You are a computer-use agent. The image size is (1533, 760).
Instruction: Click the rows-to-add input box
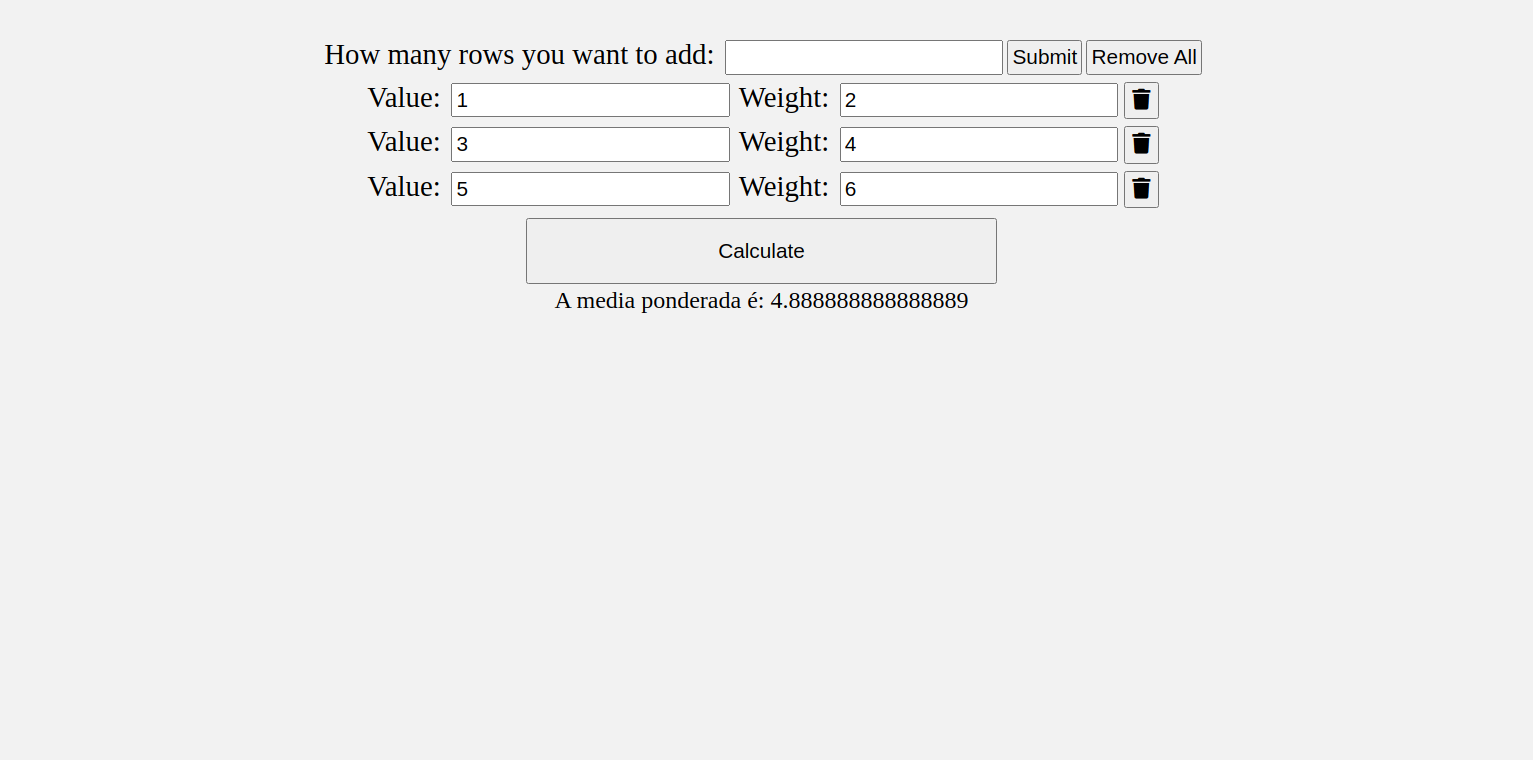pos(863,57)
